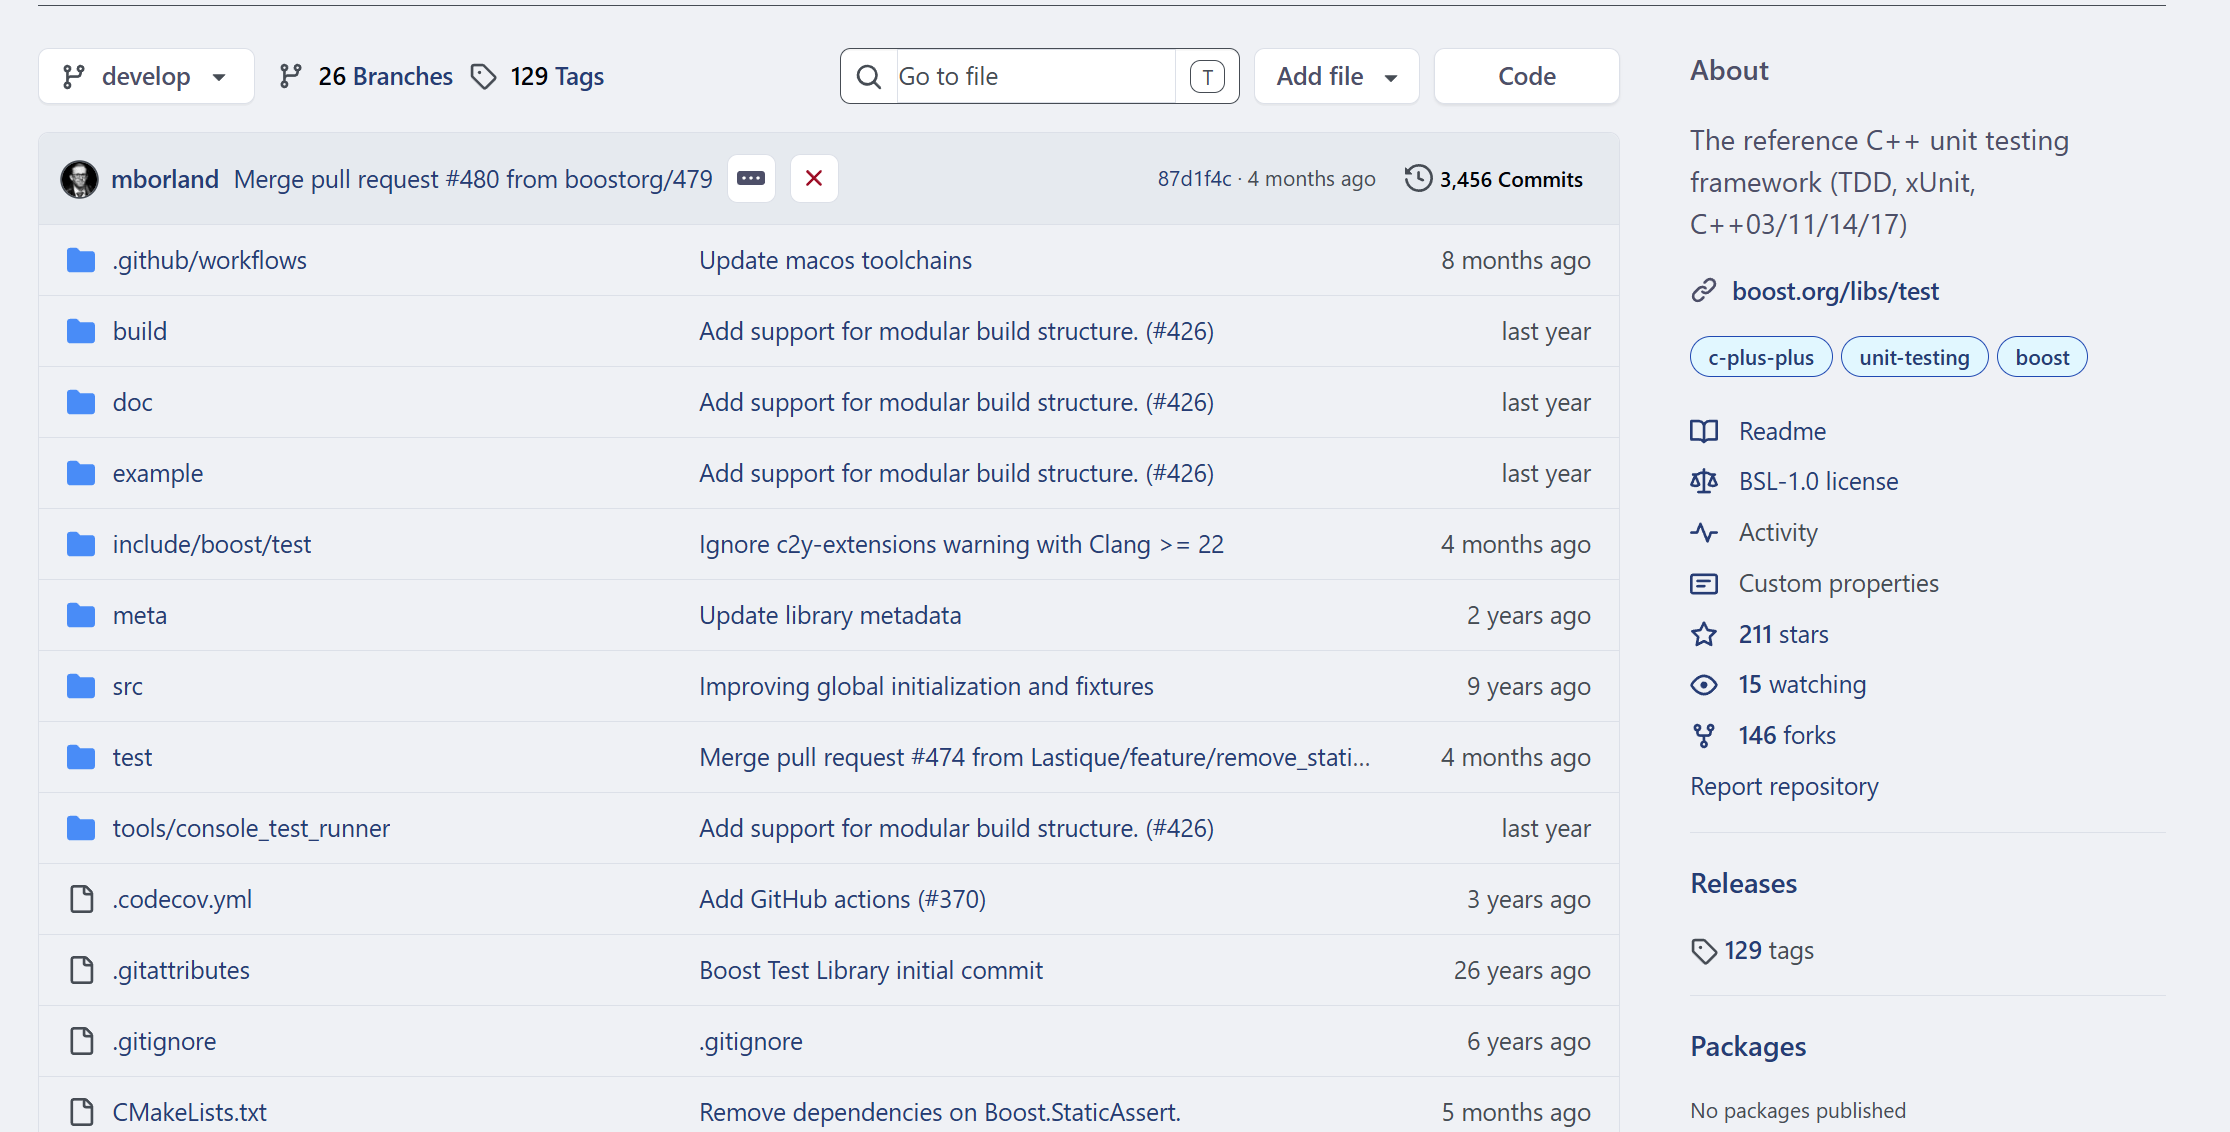Click the fork icon beside 146 forks
This screenshot has width=2230, height=1132.
click(x=1704, y=736)
